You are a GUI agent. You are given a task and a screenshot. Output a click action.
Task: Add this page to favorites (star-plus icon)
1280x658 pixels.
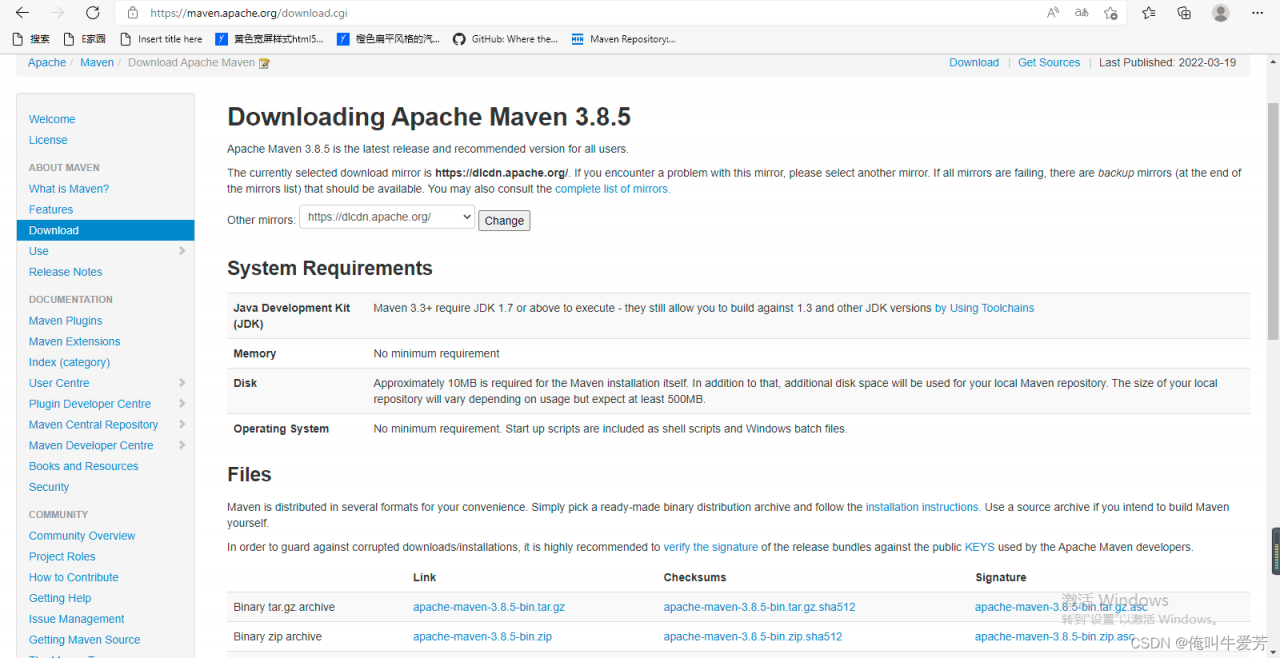click(1110, 13)
